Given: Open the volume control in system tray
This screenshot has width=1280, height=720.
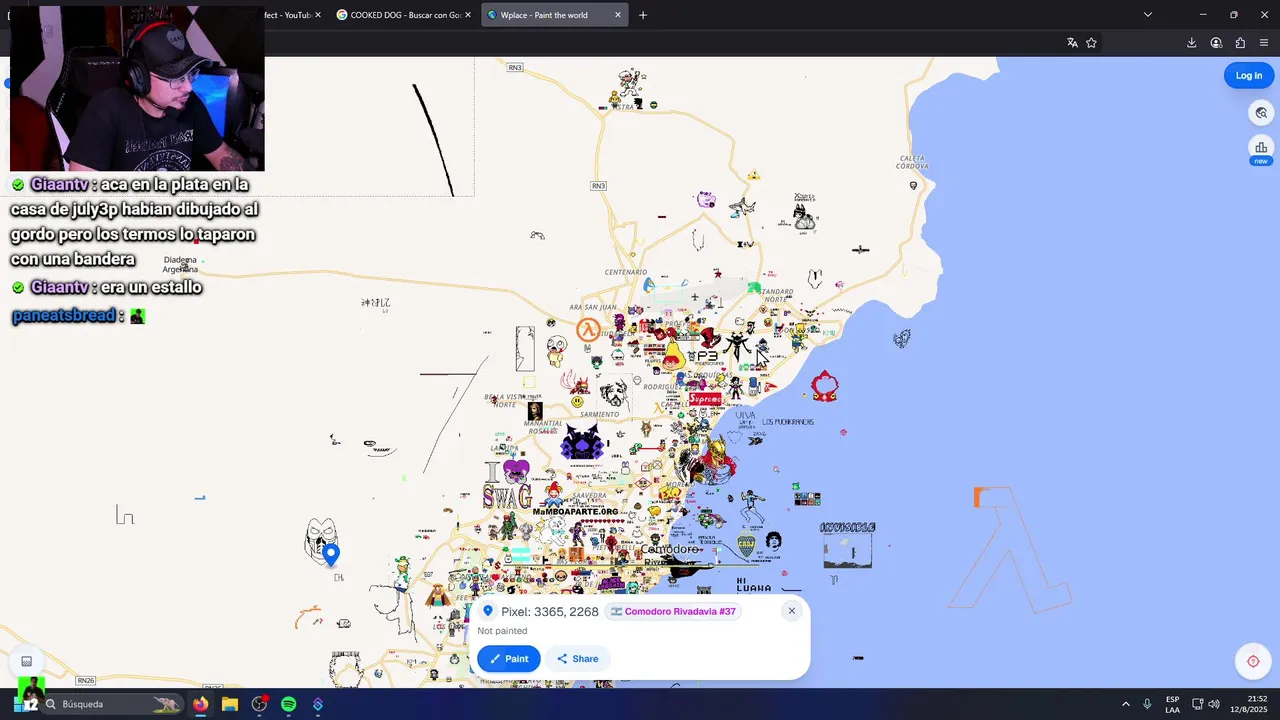Looking at the screenshot, I should [1214, 704].
